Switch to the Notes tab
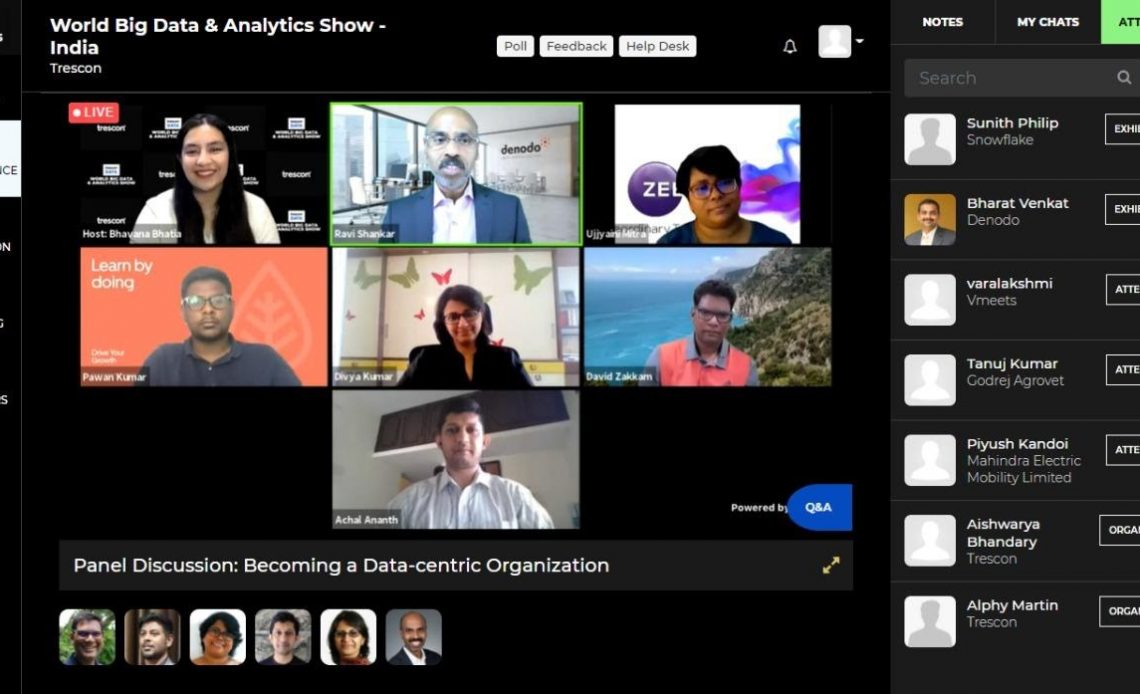Viewport: 1140px width, 694px height. pos(942,22)
